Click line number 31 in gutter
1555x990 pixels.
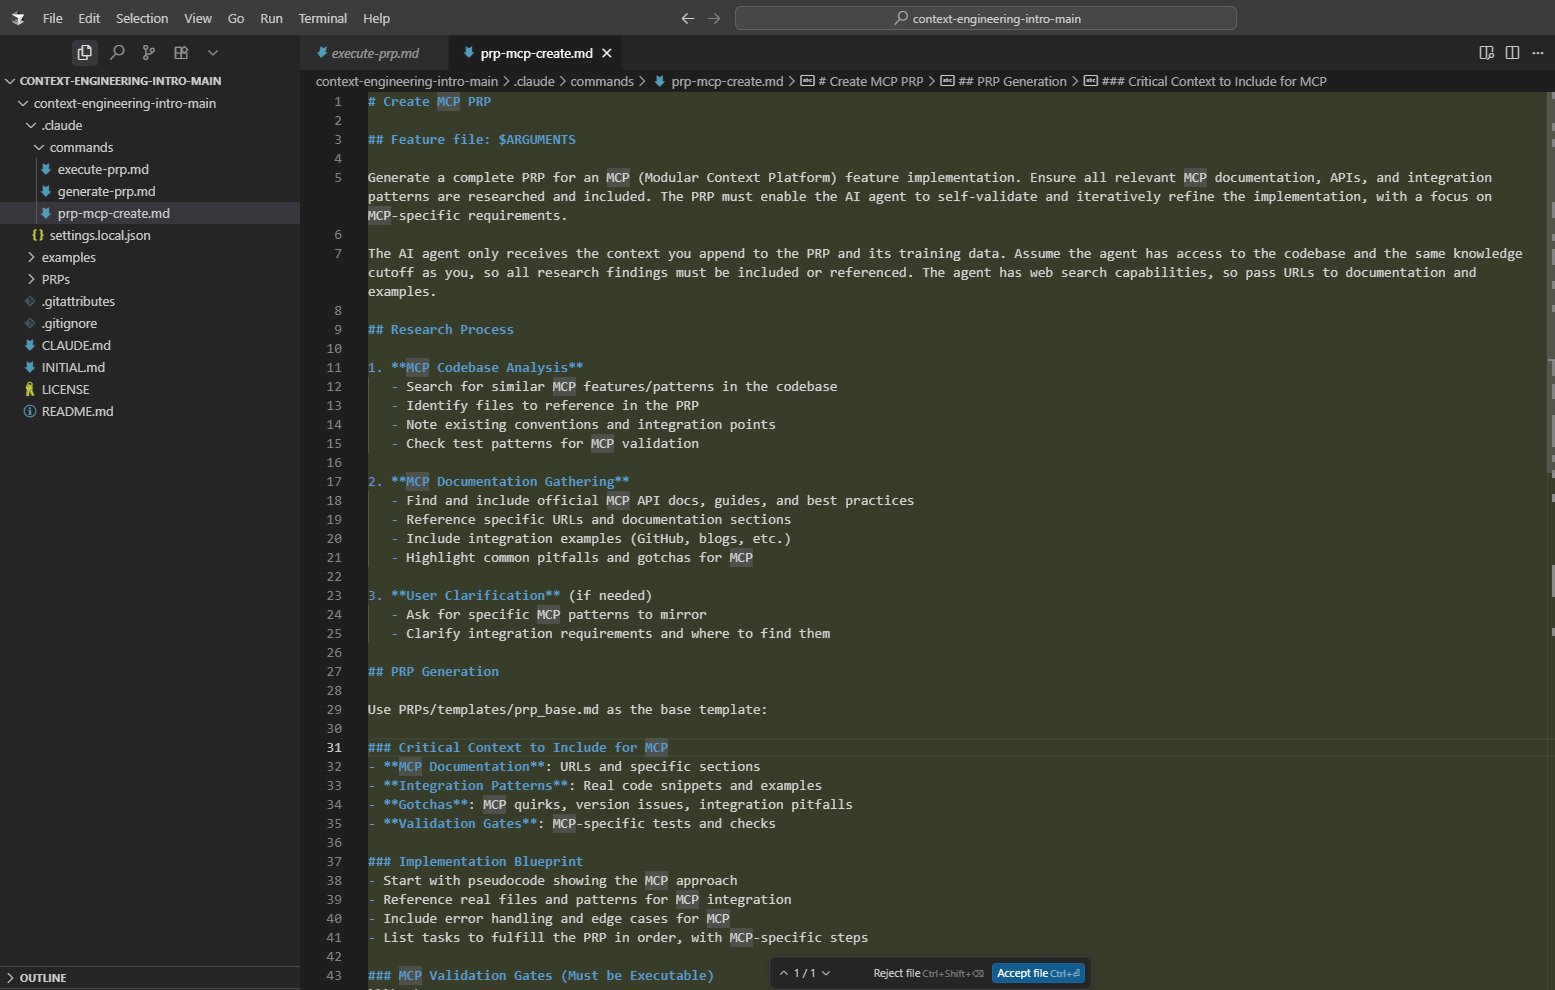pyautogui.click(x=334, y=747)
